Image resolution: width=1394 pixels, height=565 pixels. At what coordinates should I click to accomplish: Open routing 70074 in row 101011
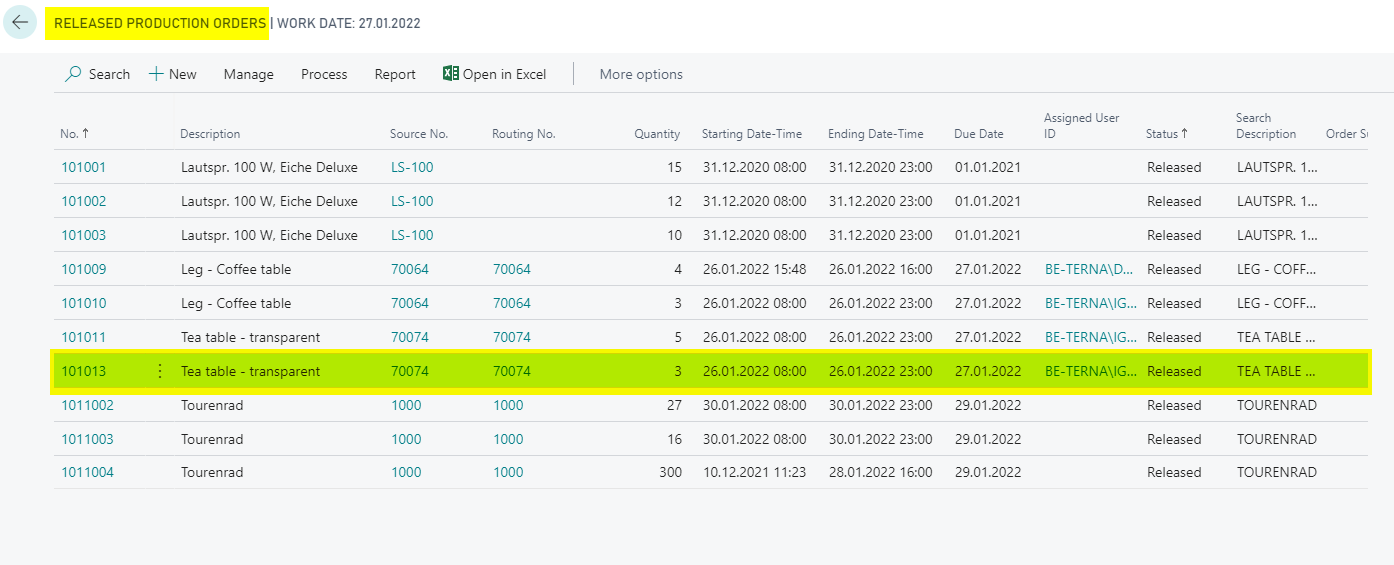click(x=512, y=337)
